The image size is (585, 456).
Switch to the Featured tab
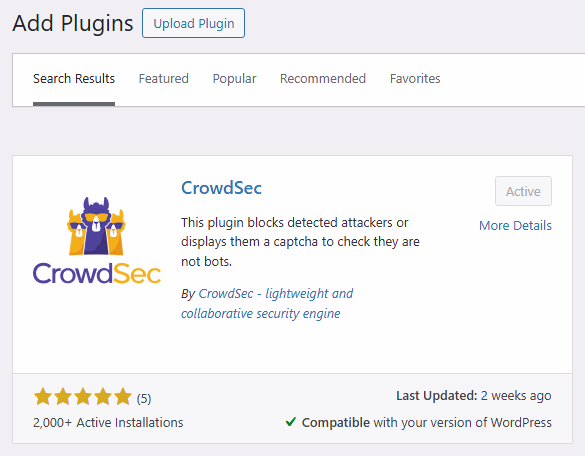(x=163, y=79)
